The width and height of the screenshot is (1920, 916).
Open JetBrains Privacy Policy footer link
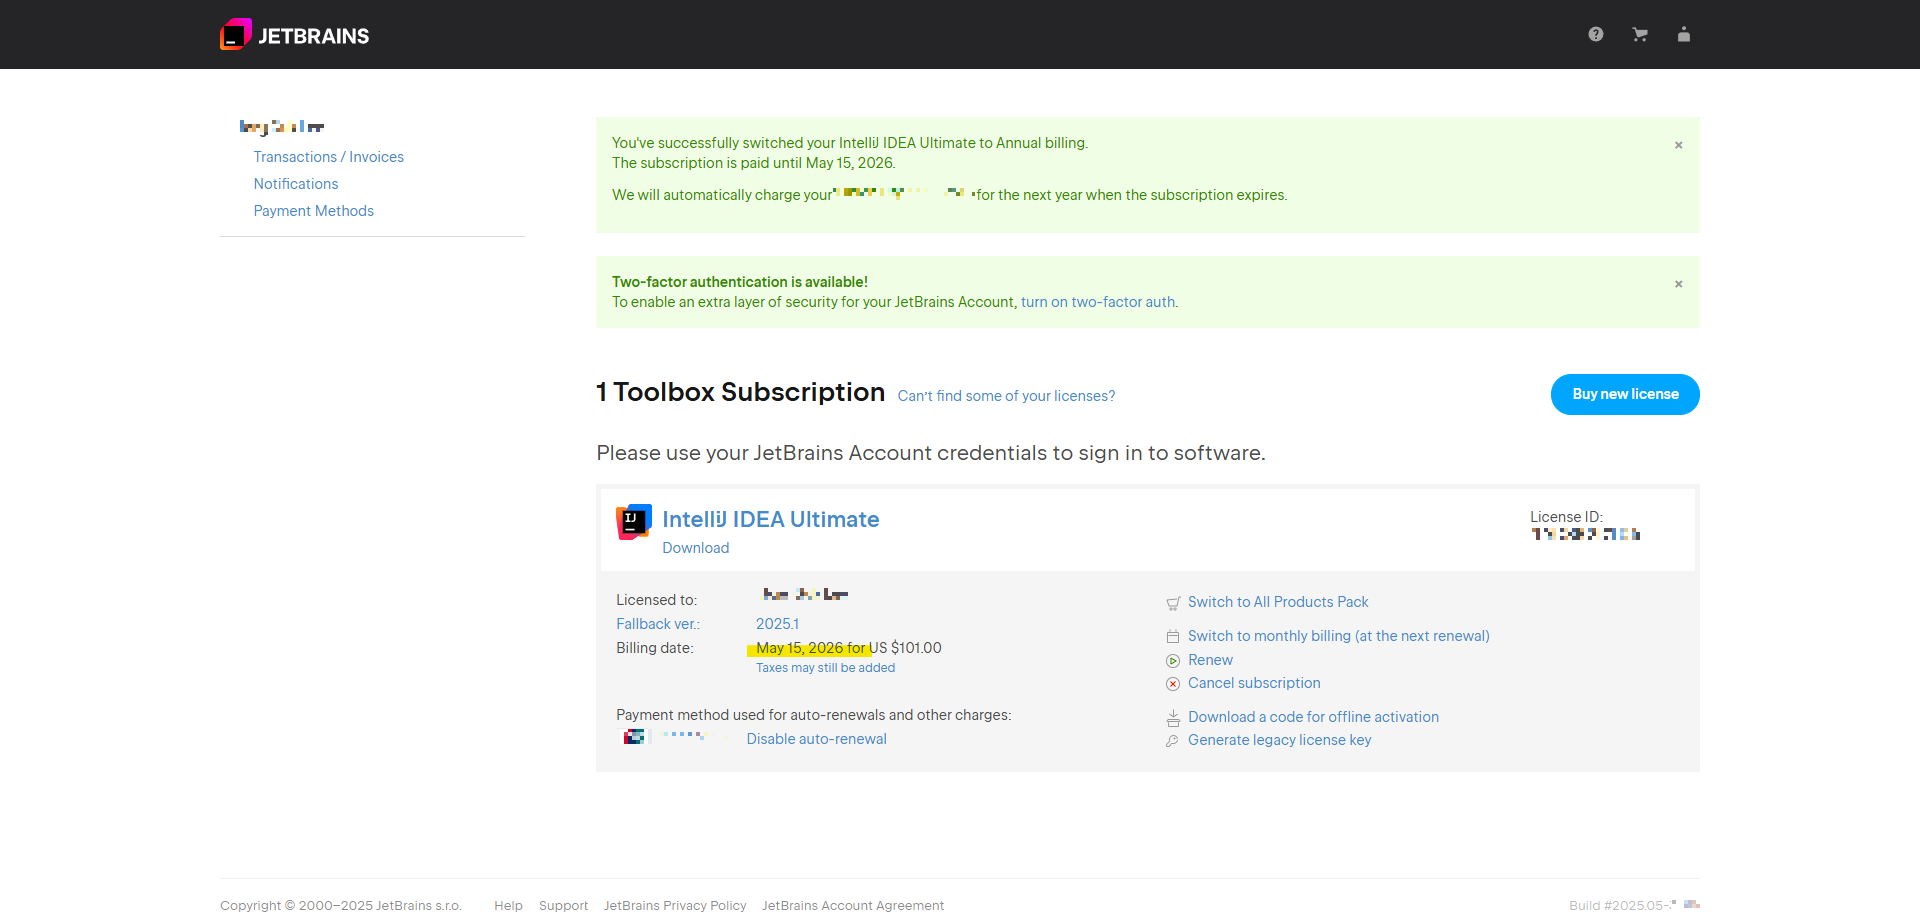(675, 905)
